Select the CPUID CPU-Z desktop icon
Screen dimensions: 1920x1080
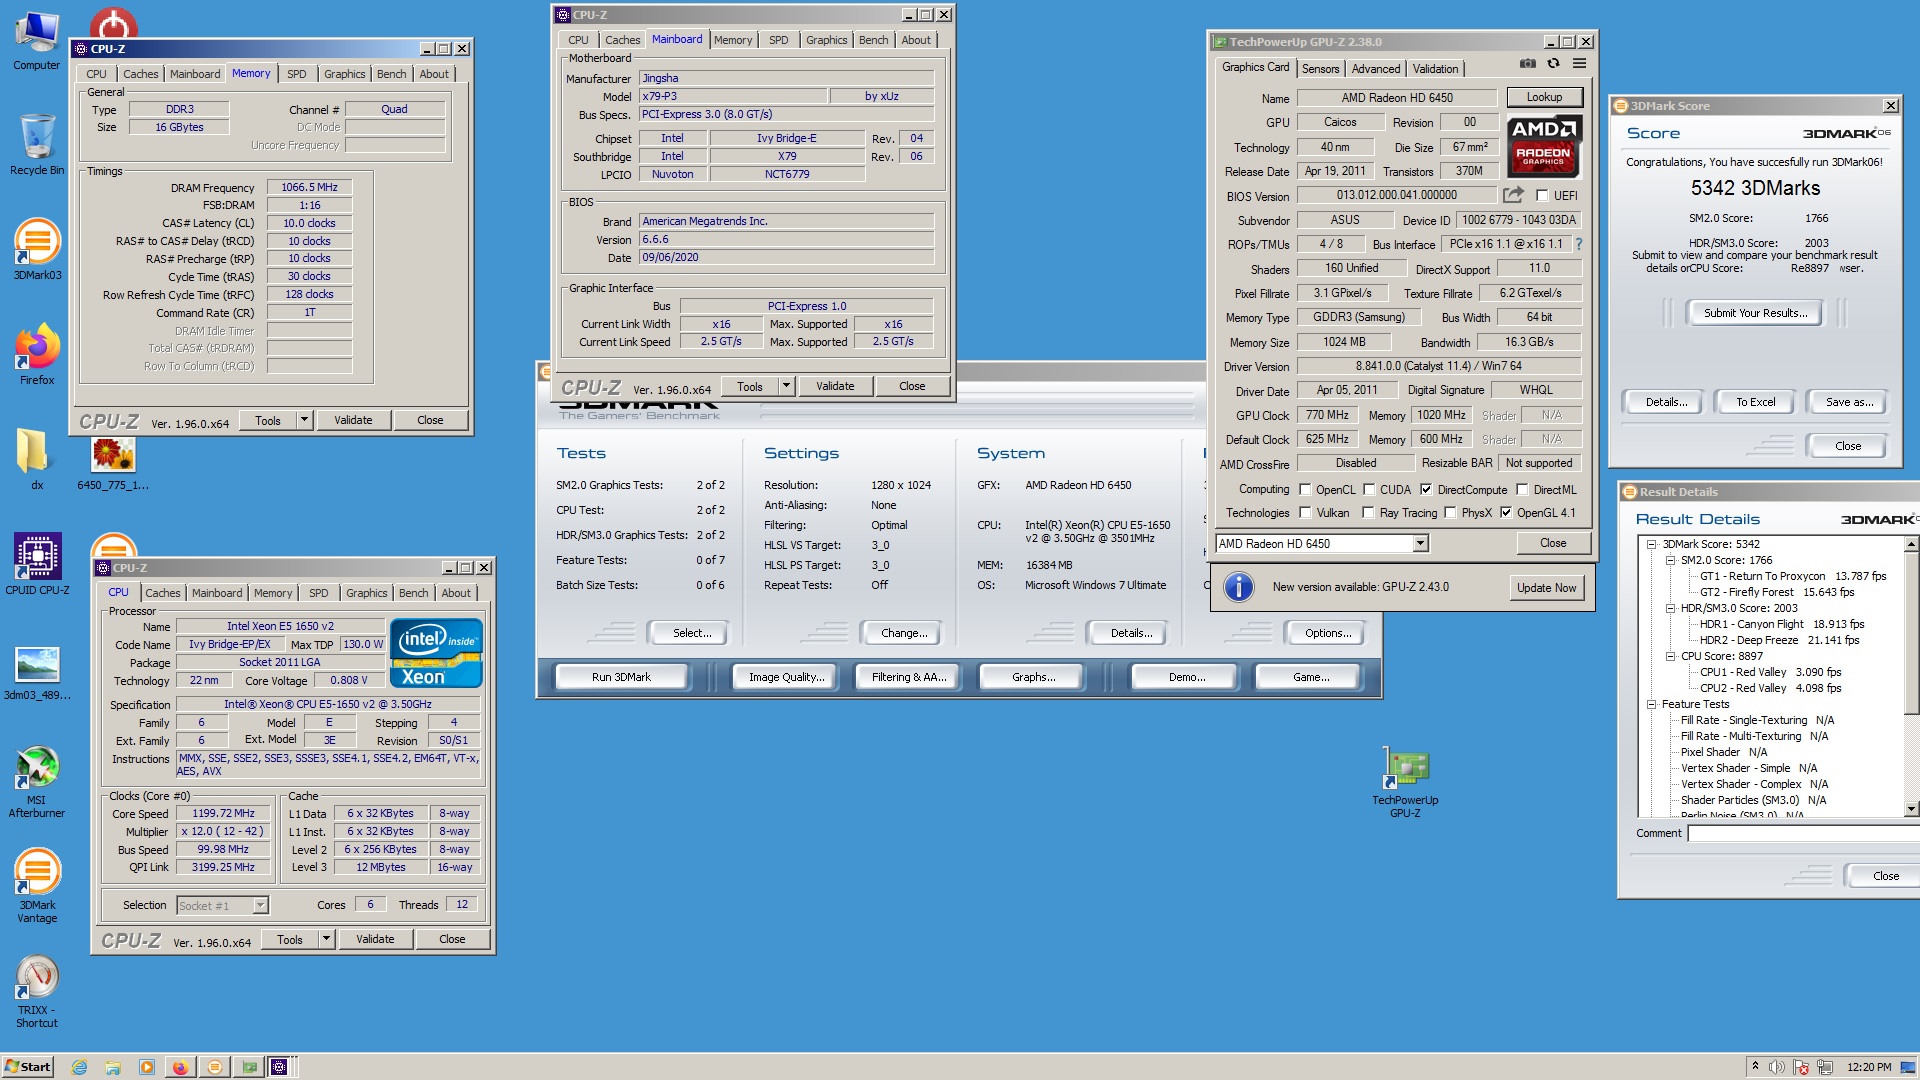[37, 564]
